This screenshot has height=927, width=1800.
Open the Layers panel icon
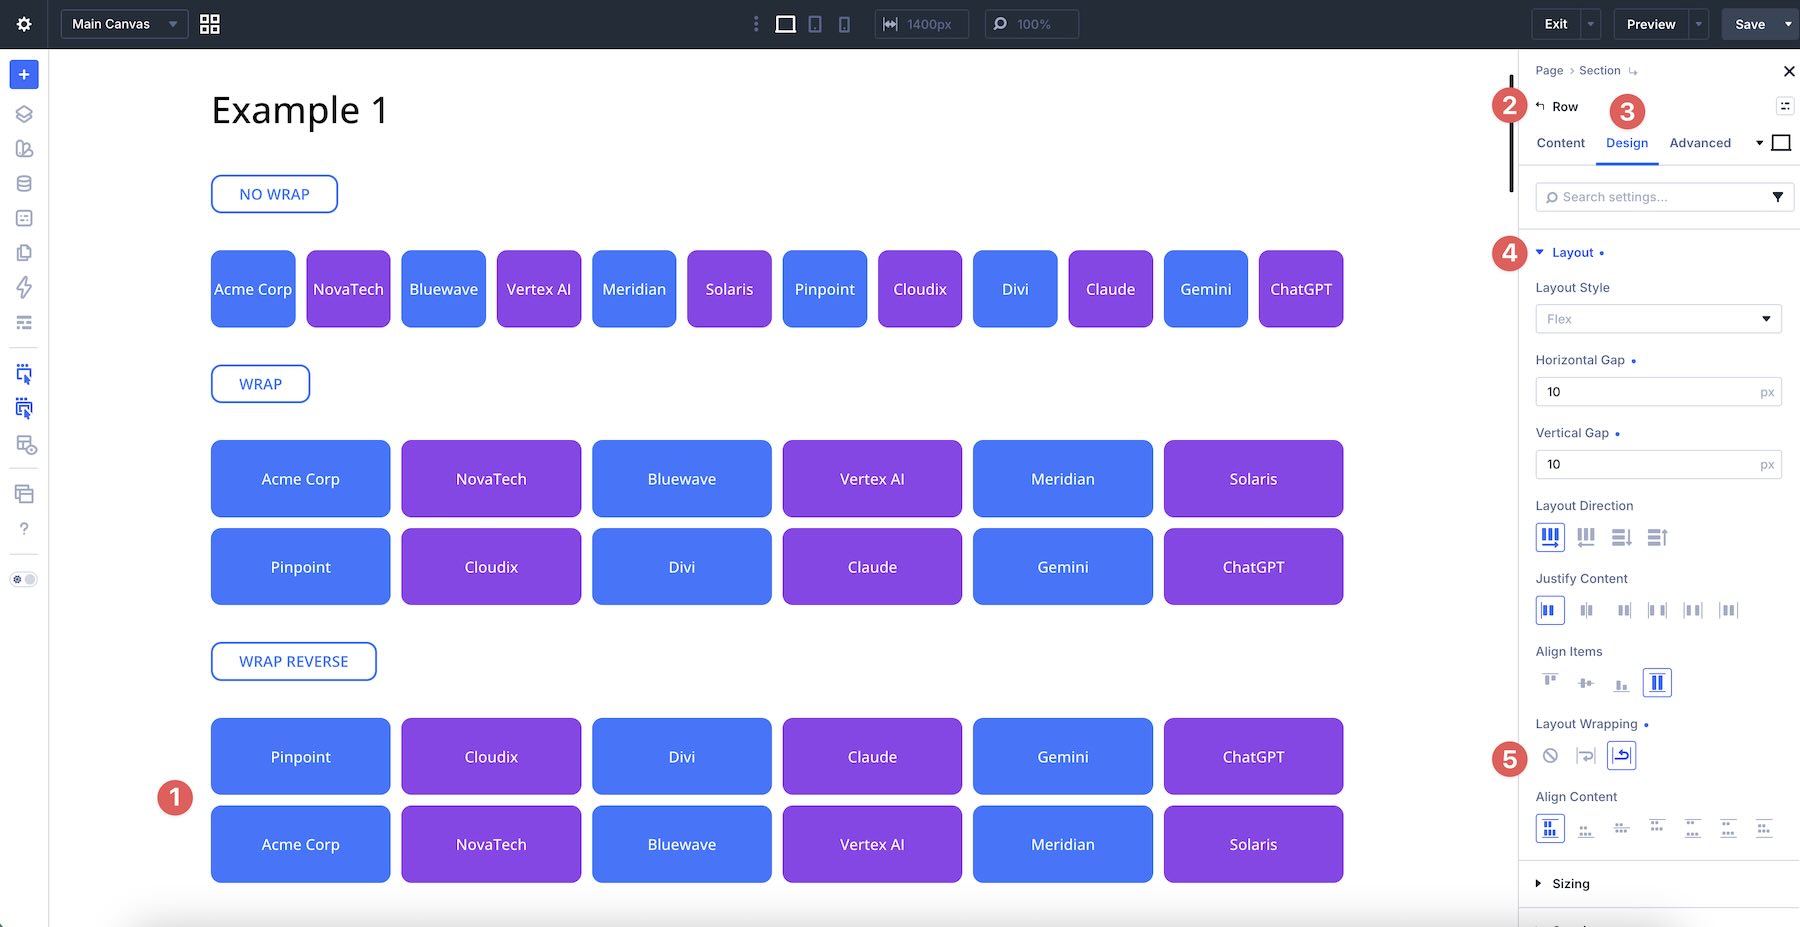[x=24, y=114]
